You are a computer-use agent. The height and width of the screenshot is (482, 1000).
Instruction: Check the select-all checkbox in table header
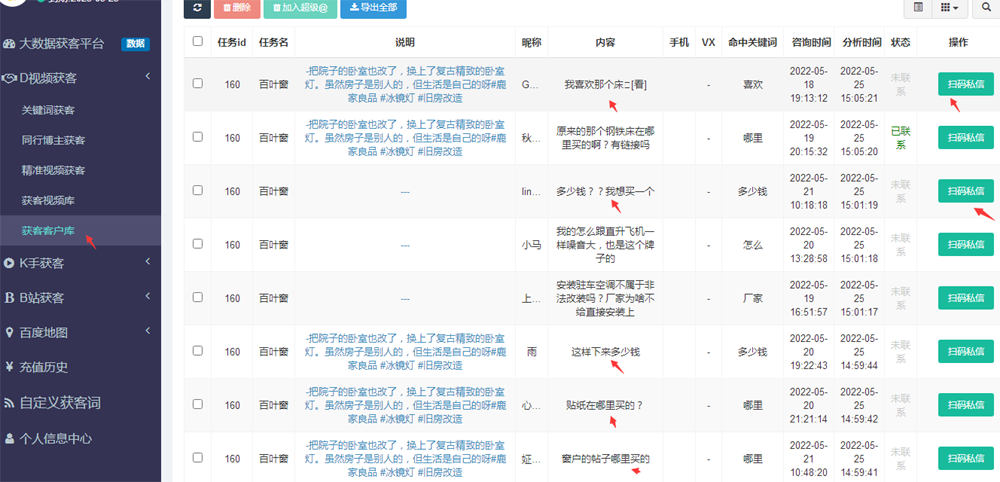click(x=197, y=42)
